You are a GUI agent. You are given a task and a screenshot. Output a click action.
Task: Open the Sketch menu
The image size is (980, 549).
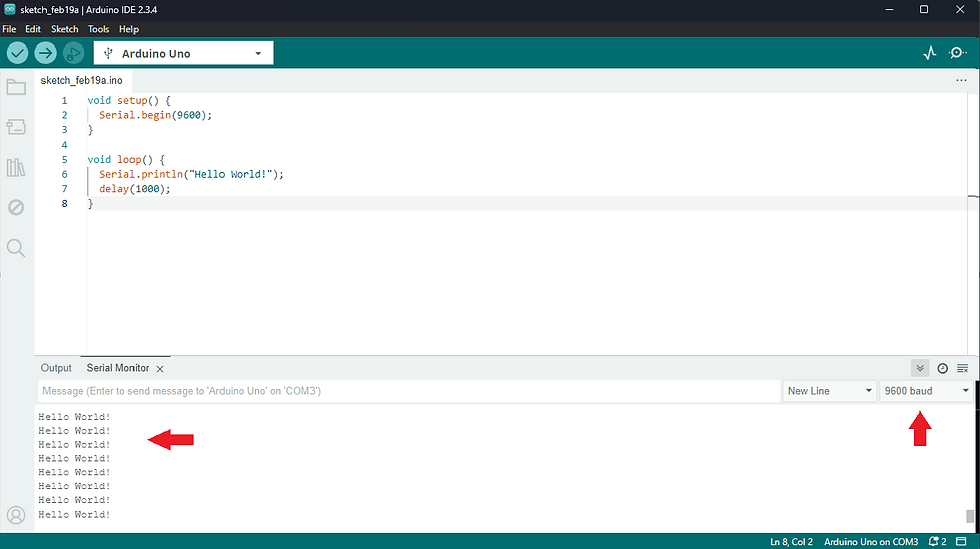click(64, 29)
